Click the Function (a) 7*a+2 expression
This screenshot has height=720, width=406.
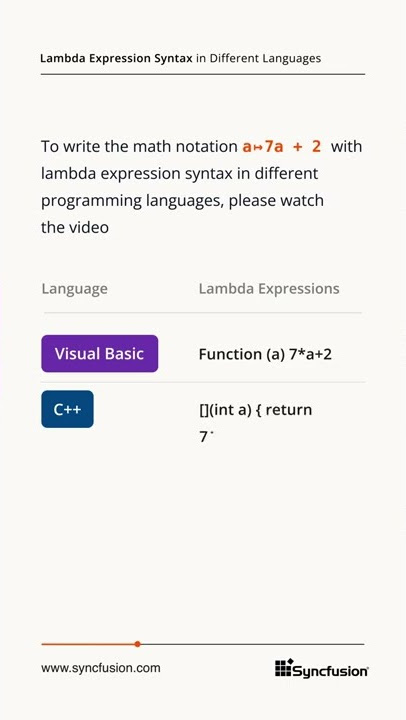pyautogui.click(x=265, y=354)
